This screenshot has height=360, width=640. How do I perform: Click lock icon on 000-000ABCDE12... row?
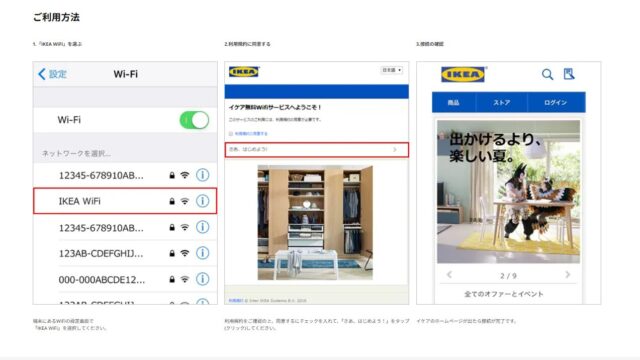point(172,280)
